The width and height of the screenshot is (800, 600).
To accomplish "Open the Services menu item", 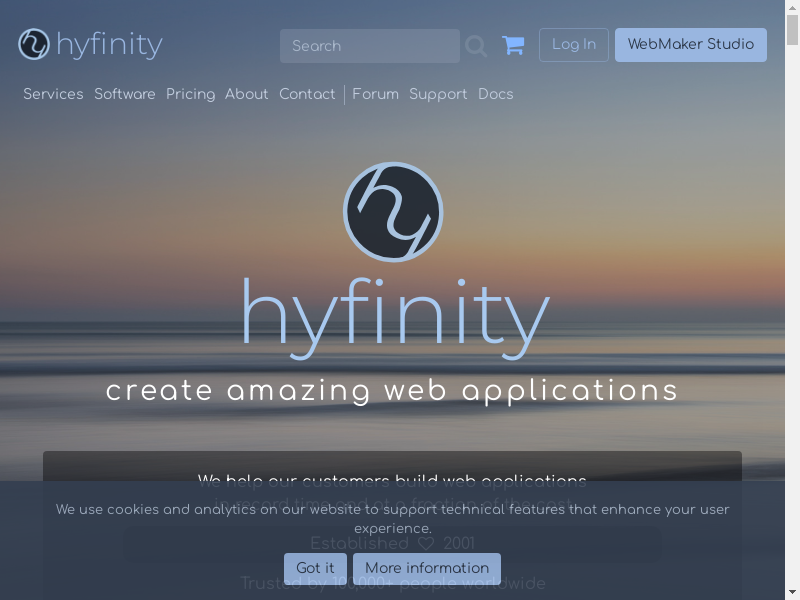I will [53, 94].
